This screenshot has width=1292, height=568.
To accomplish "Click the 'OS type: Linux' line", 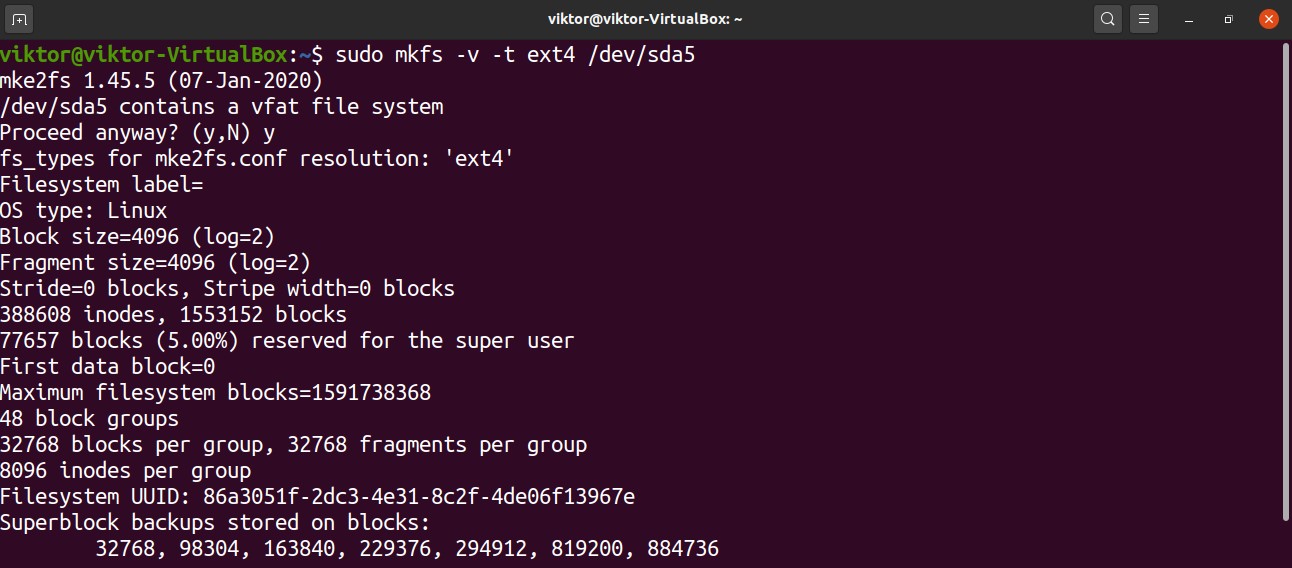I will pyautogui.click(x=84, y=210).
